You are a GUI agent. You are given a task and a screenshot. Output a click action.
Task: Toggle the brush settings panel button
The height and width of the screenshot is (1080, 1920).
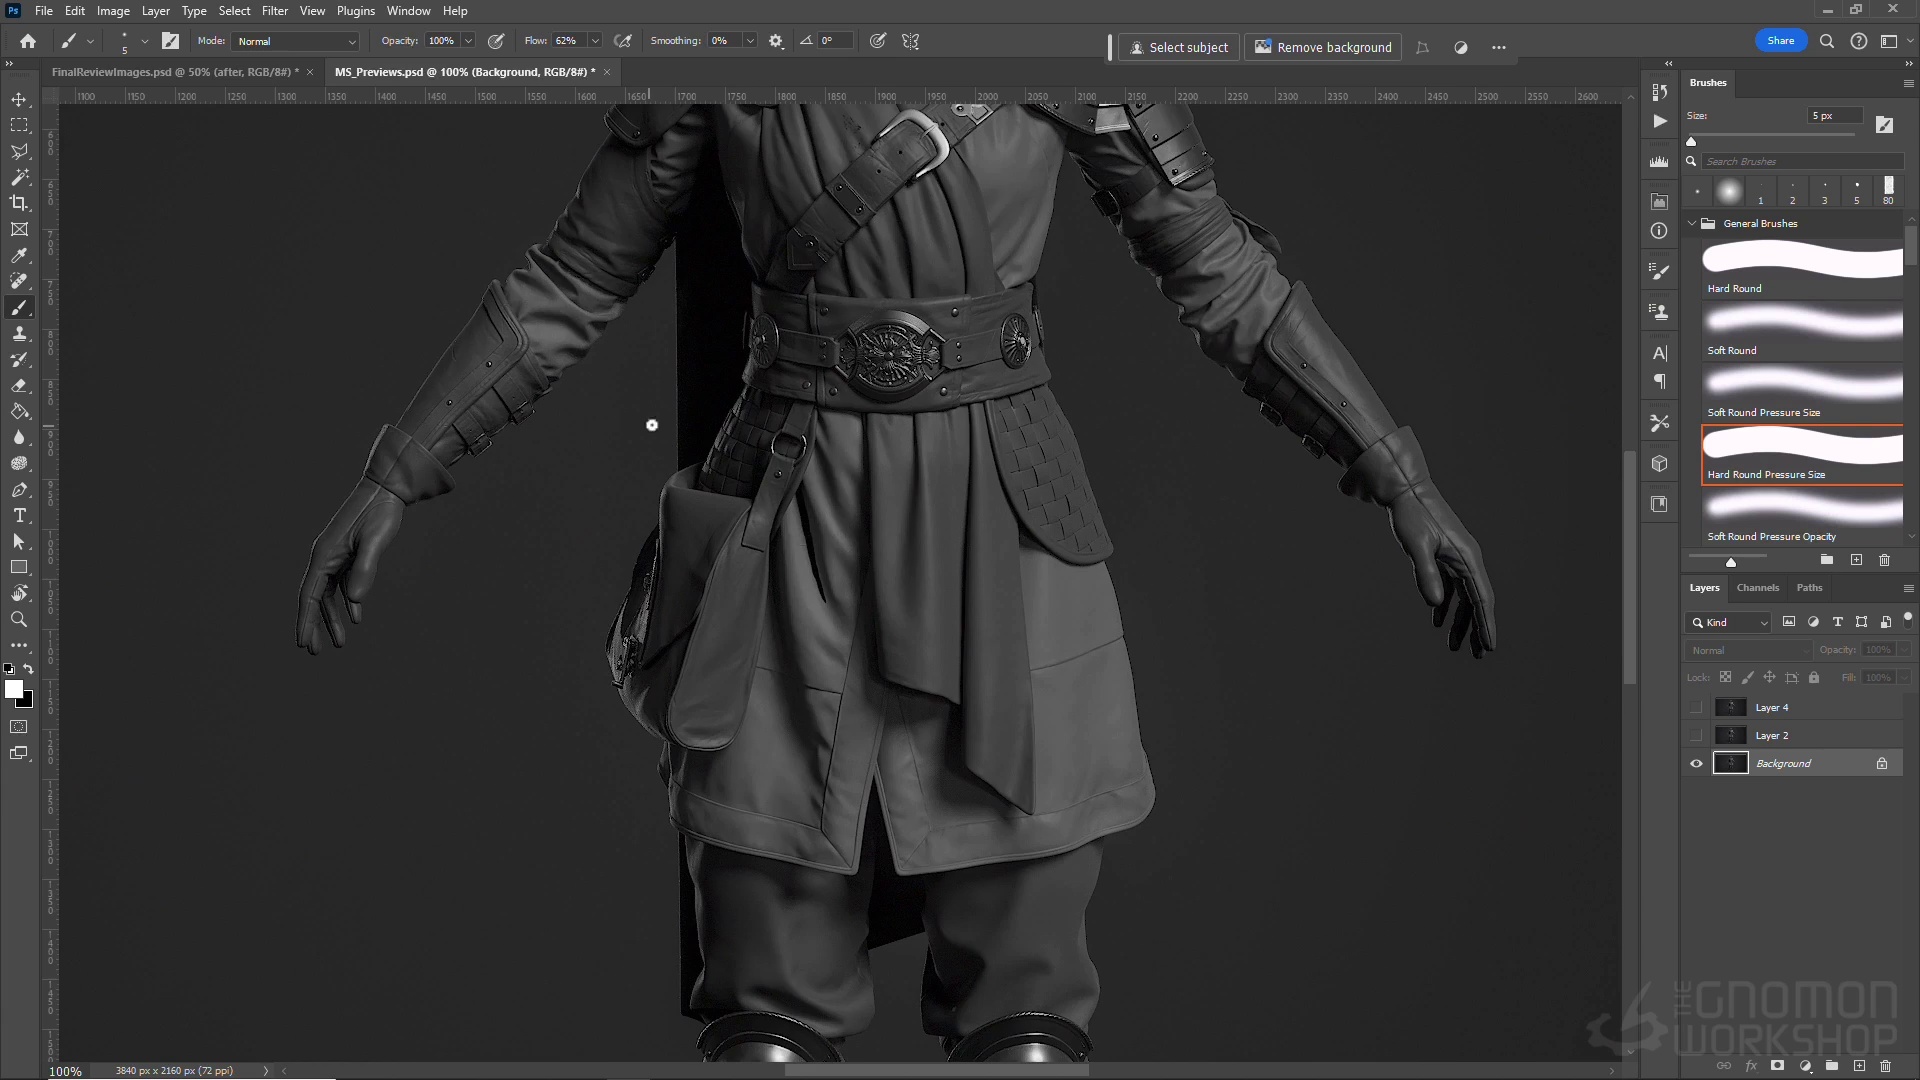(x=171, y=41)
